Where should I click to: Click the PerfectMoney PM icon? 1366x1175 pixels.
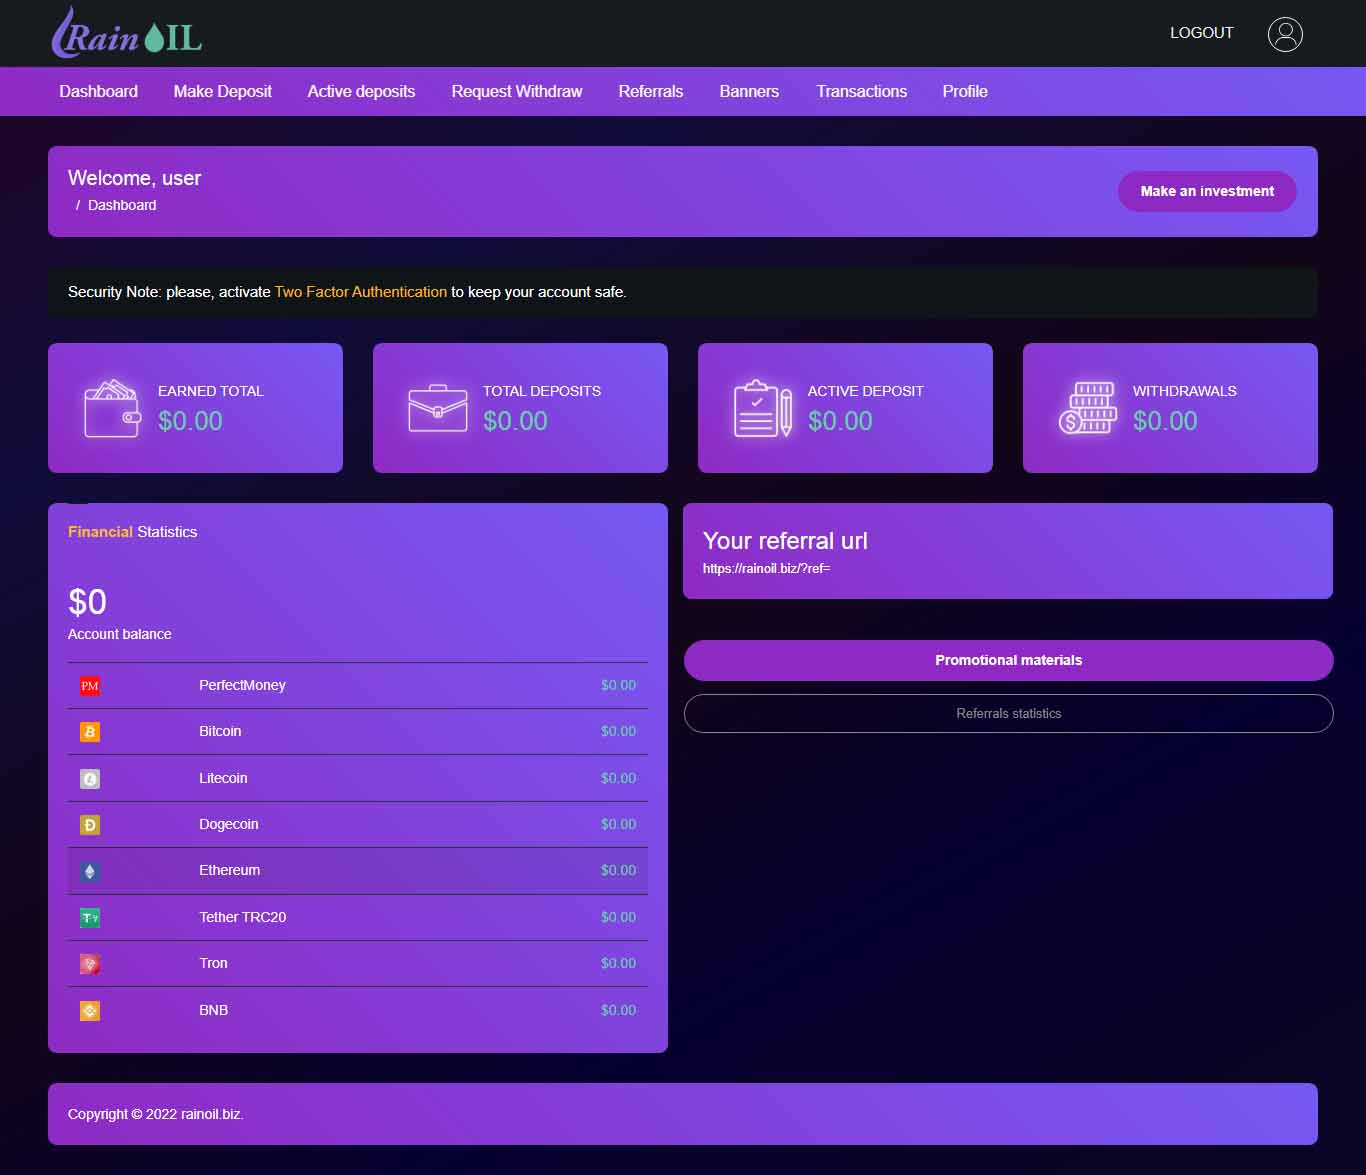(x=90, y=686)
